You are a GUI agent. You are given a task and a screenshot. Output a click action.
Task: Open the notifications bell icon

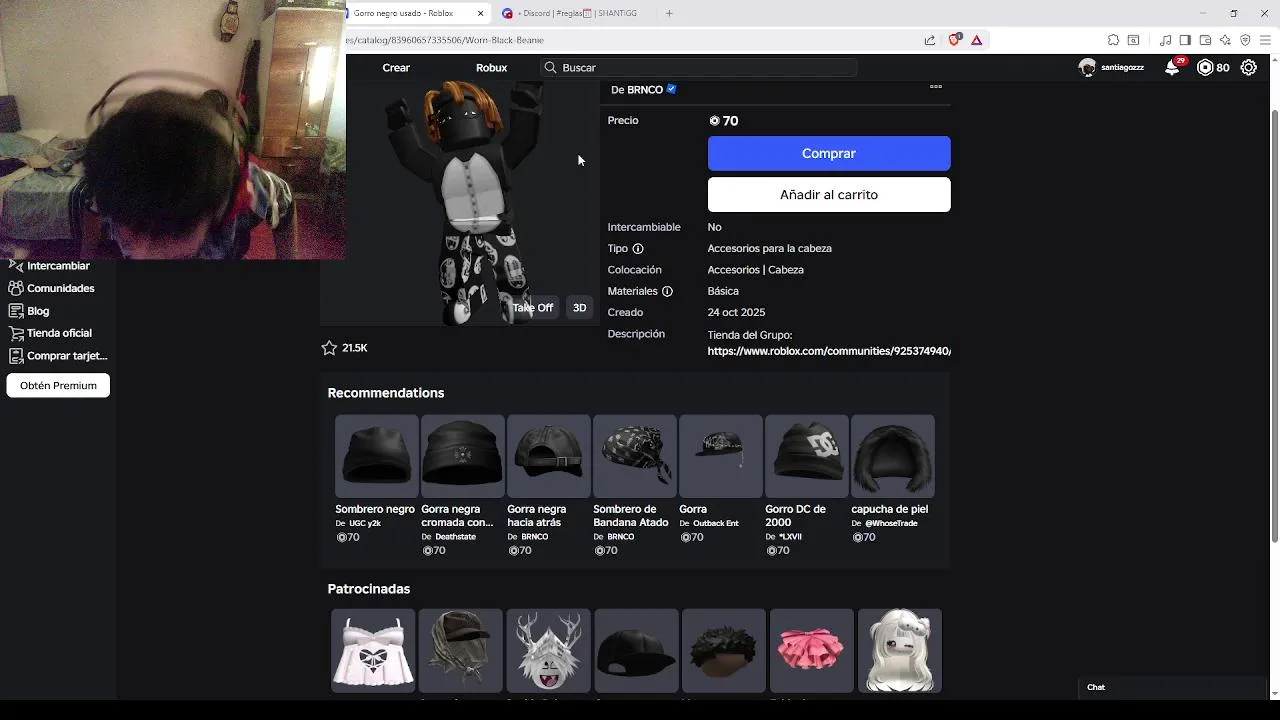click(1172, 68)
